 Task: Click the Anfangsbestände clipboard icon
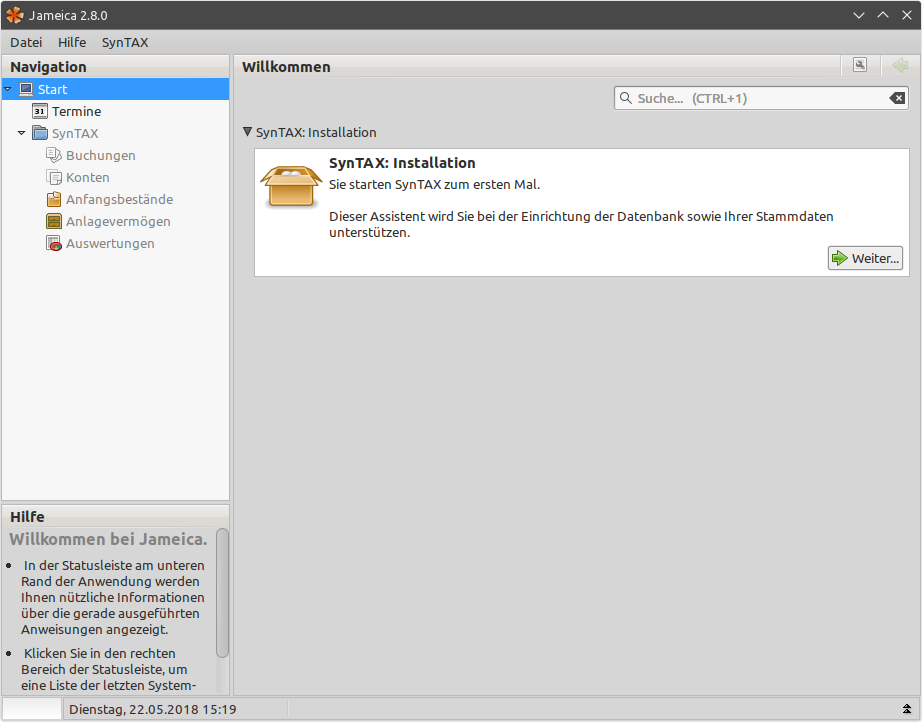coord(54,199)
